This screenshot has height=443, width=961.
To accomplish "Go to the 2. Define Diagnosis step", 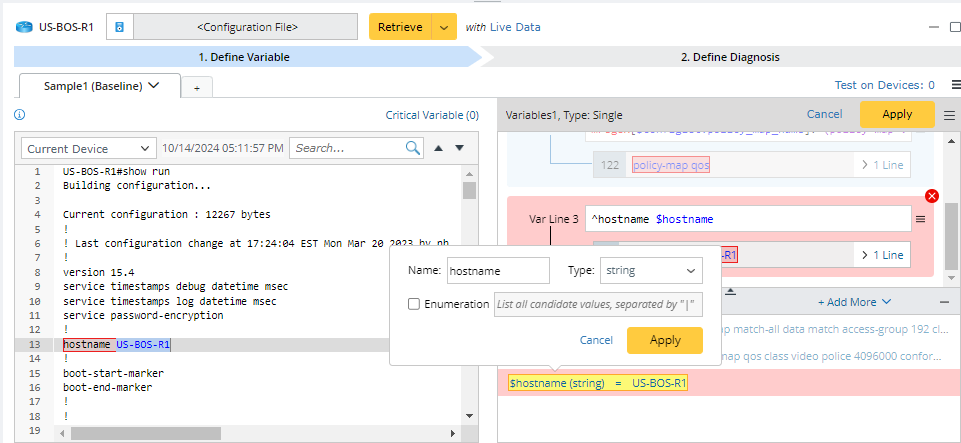I will 729,57.
